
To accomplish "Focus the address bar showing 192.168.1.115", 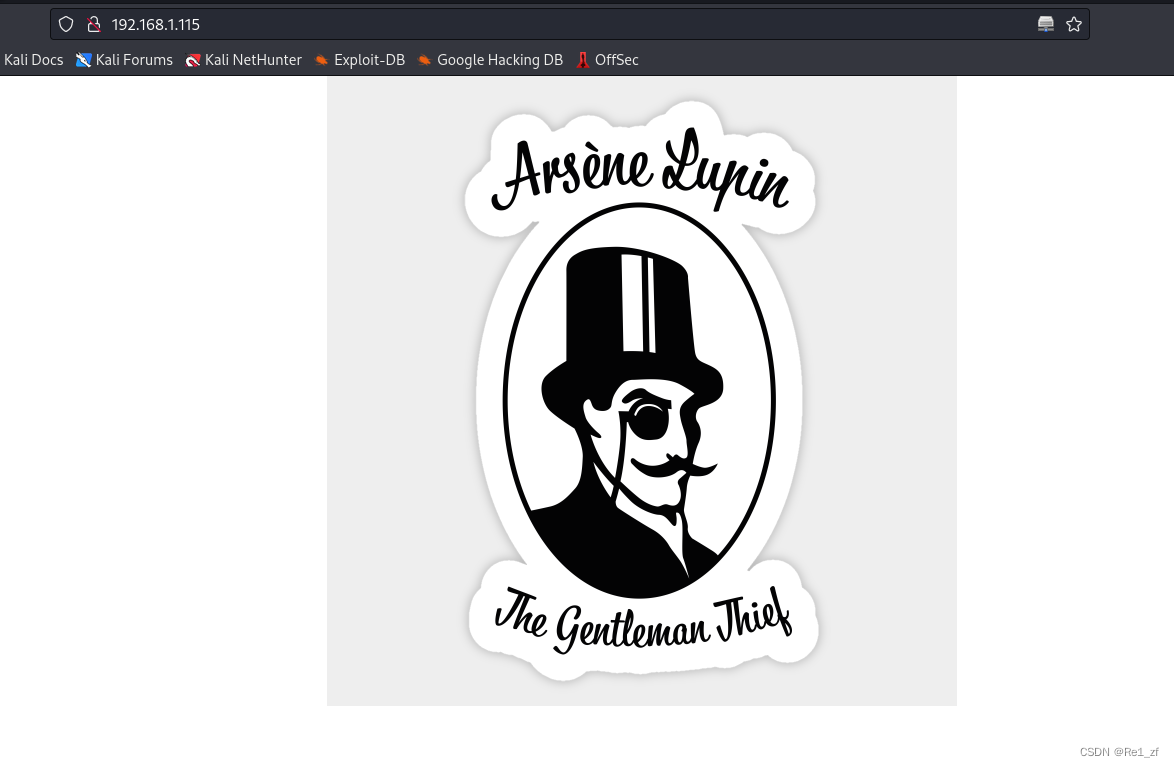I will point(569,24).
